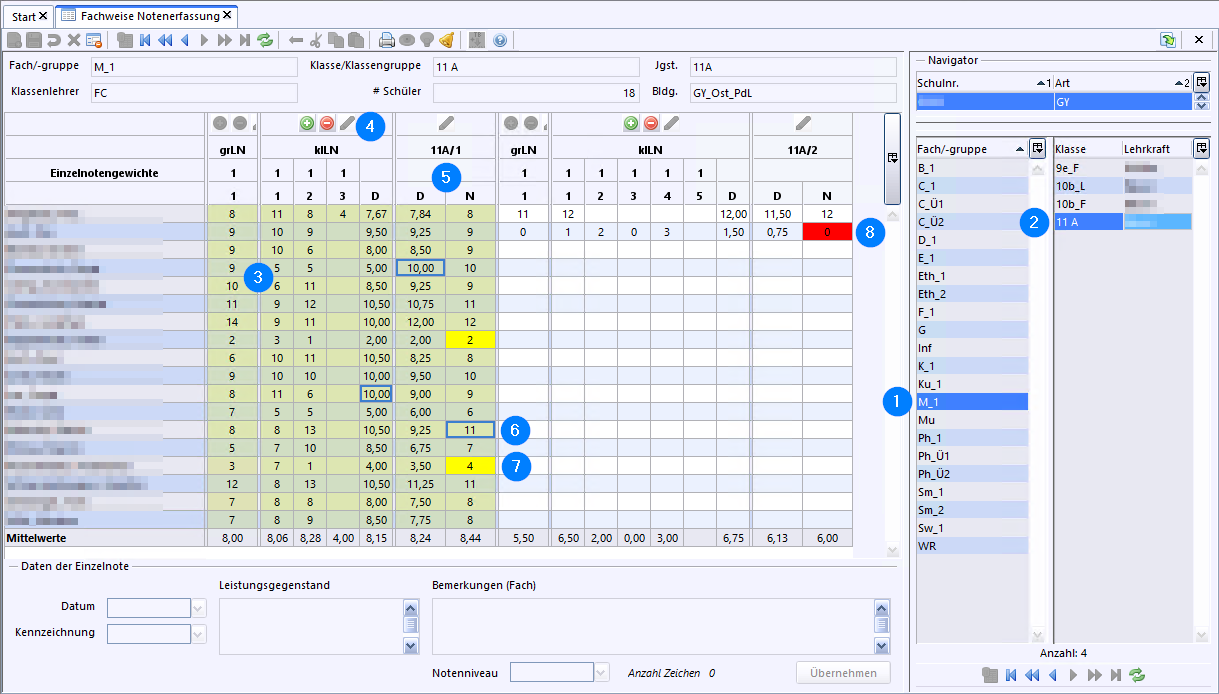
Task: Go to previous record in main toolbar
Action: [185, 40]
